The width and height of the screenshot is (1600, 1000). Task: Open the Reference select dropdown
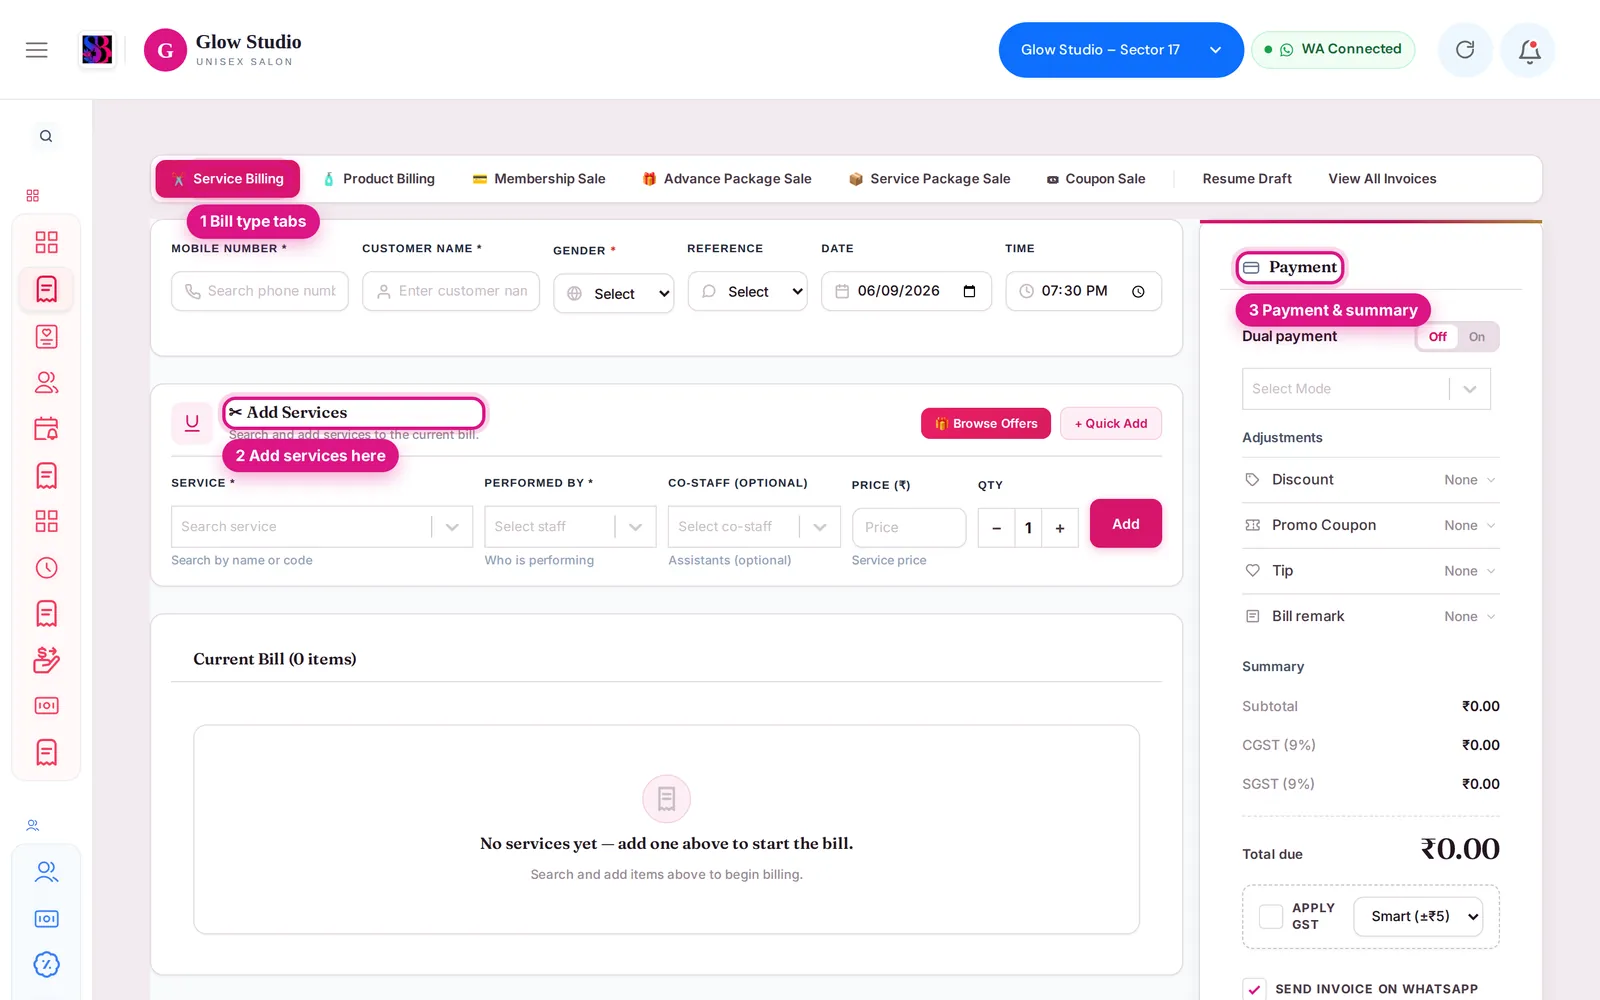(747, 291)
